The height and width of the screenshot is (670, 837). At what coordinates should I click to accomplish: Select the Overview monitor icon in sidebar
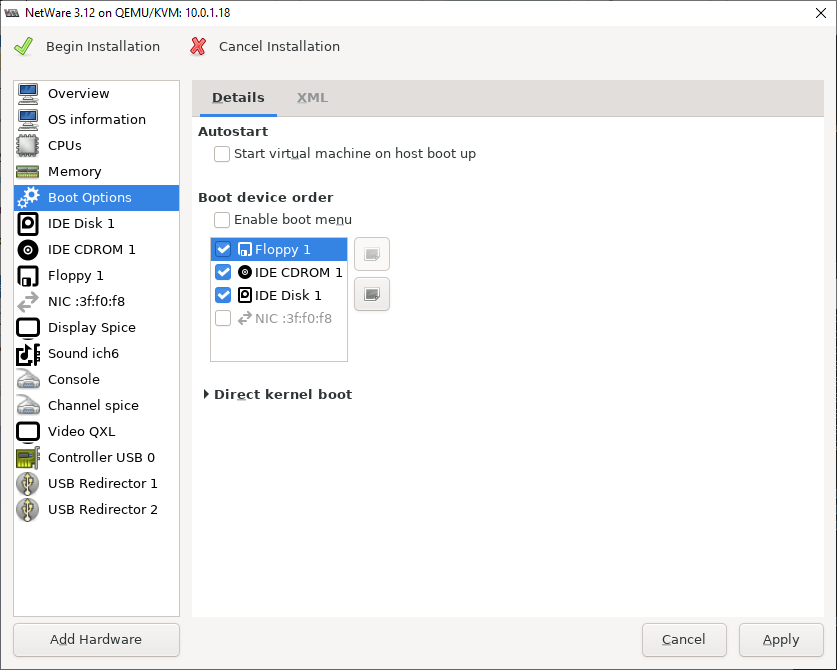point(28,93)
